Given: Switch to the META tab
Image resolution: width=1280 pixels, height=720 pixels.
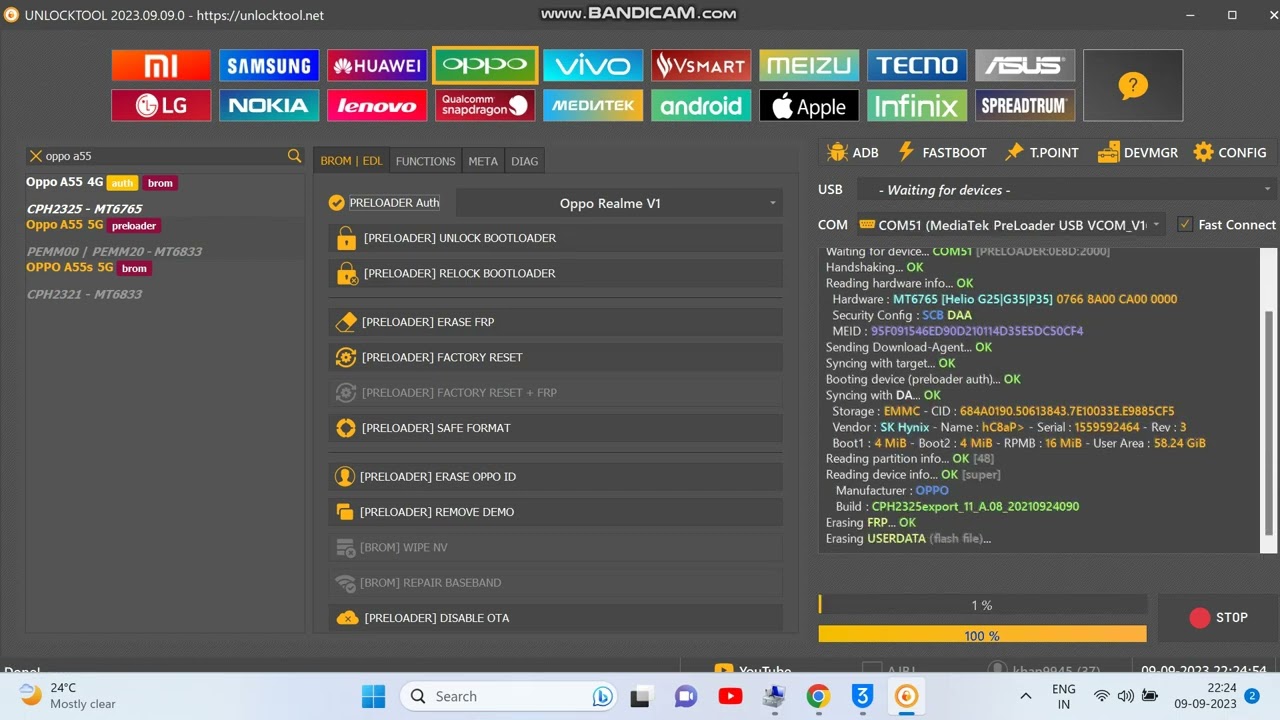Looking at the screenshot, I should click(483, 161).
